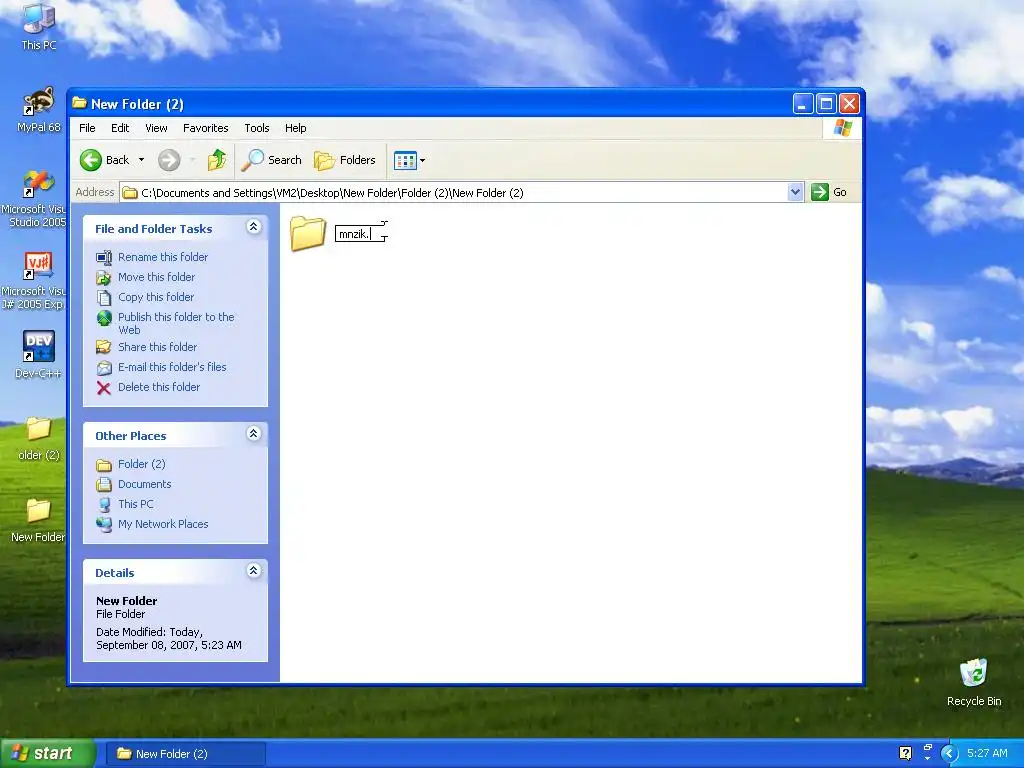1024x768 pixels.
Task: Open the Start menu
Action: point(47,753)
